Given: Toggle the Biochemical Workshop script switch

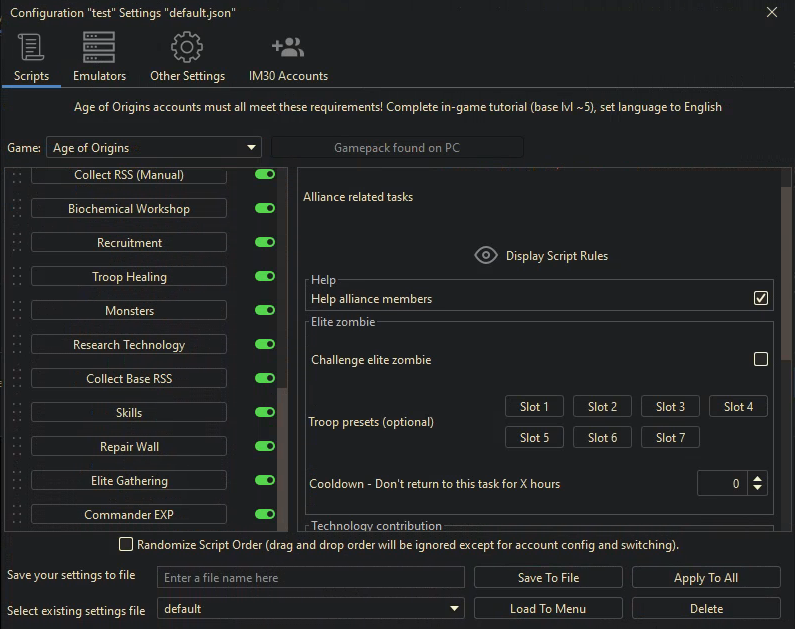Looking at the screenshot, I should coord(265,209).
